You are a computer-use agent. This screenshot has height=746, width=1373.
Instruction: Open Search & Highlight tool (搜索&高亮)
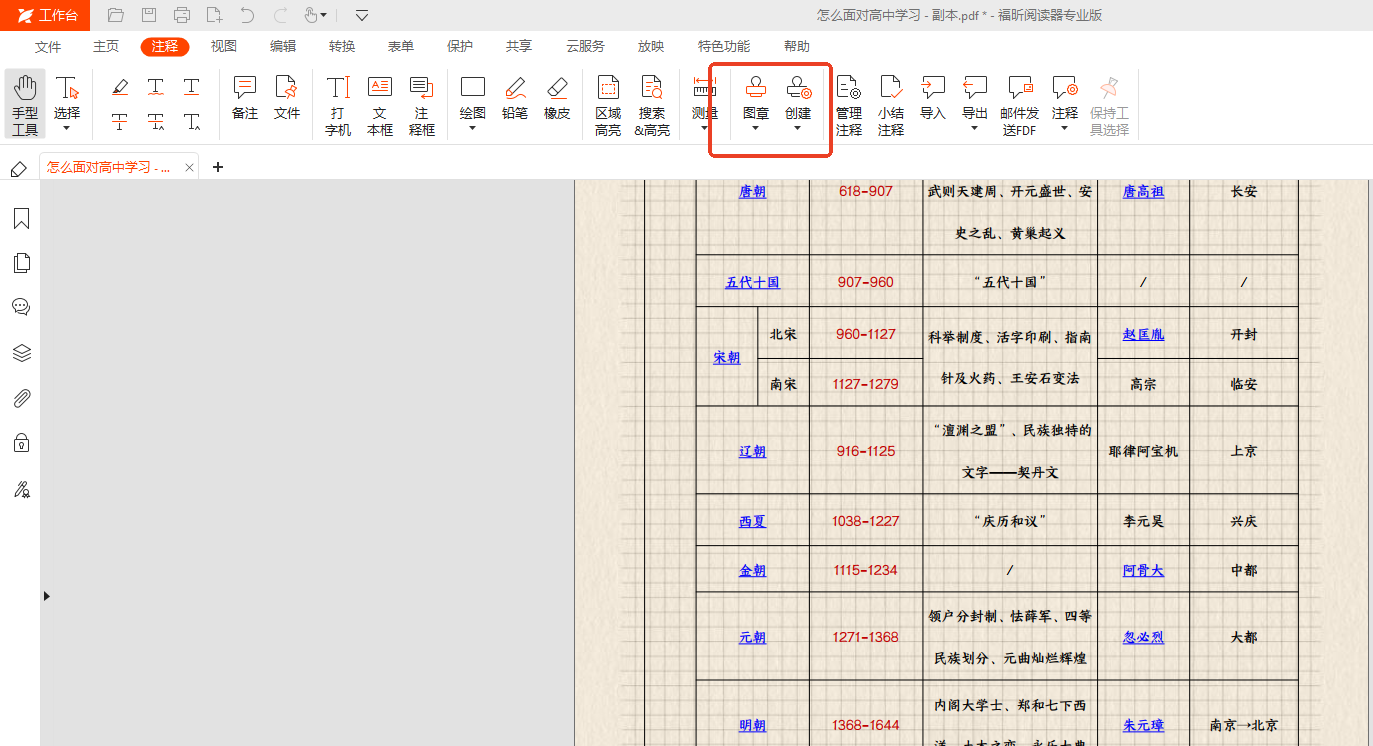click(652, 104)
